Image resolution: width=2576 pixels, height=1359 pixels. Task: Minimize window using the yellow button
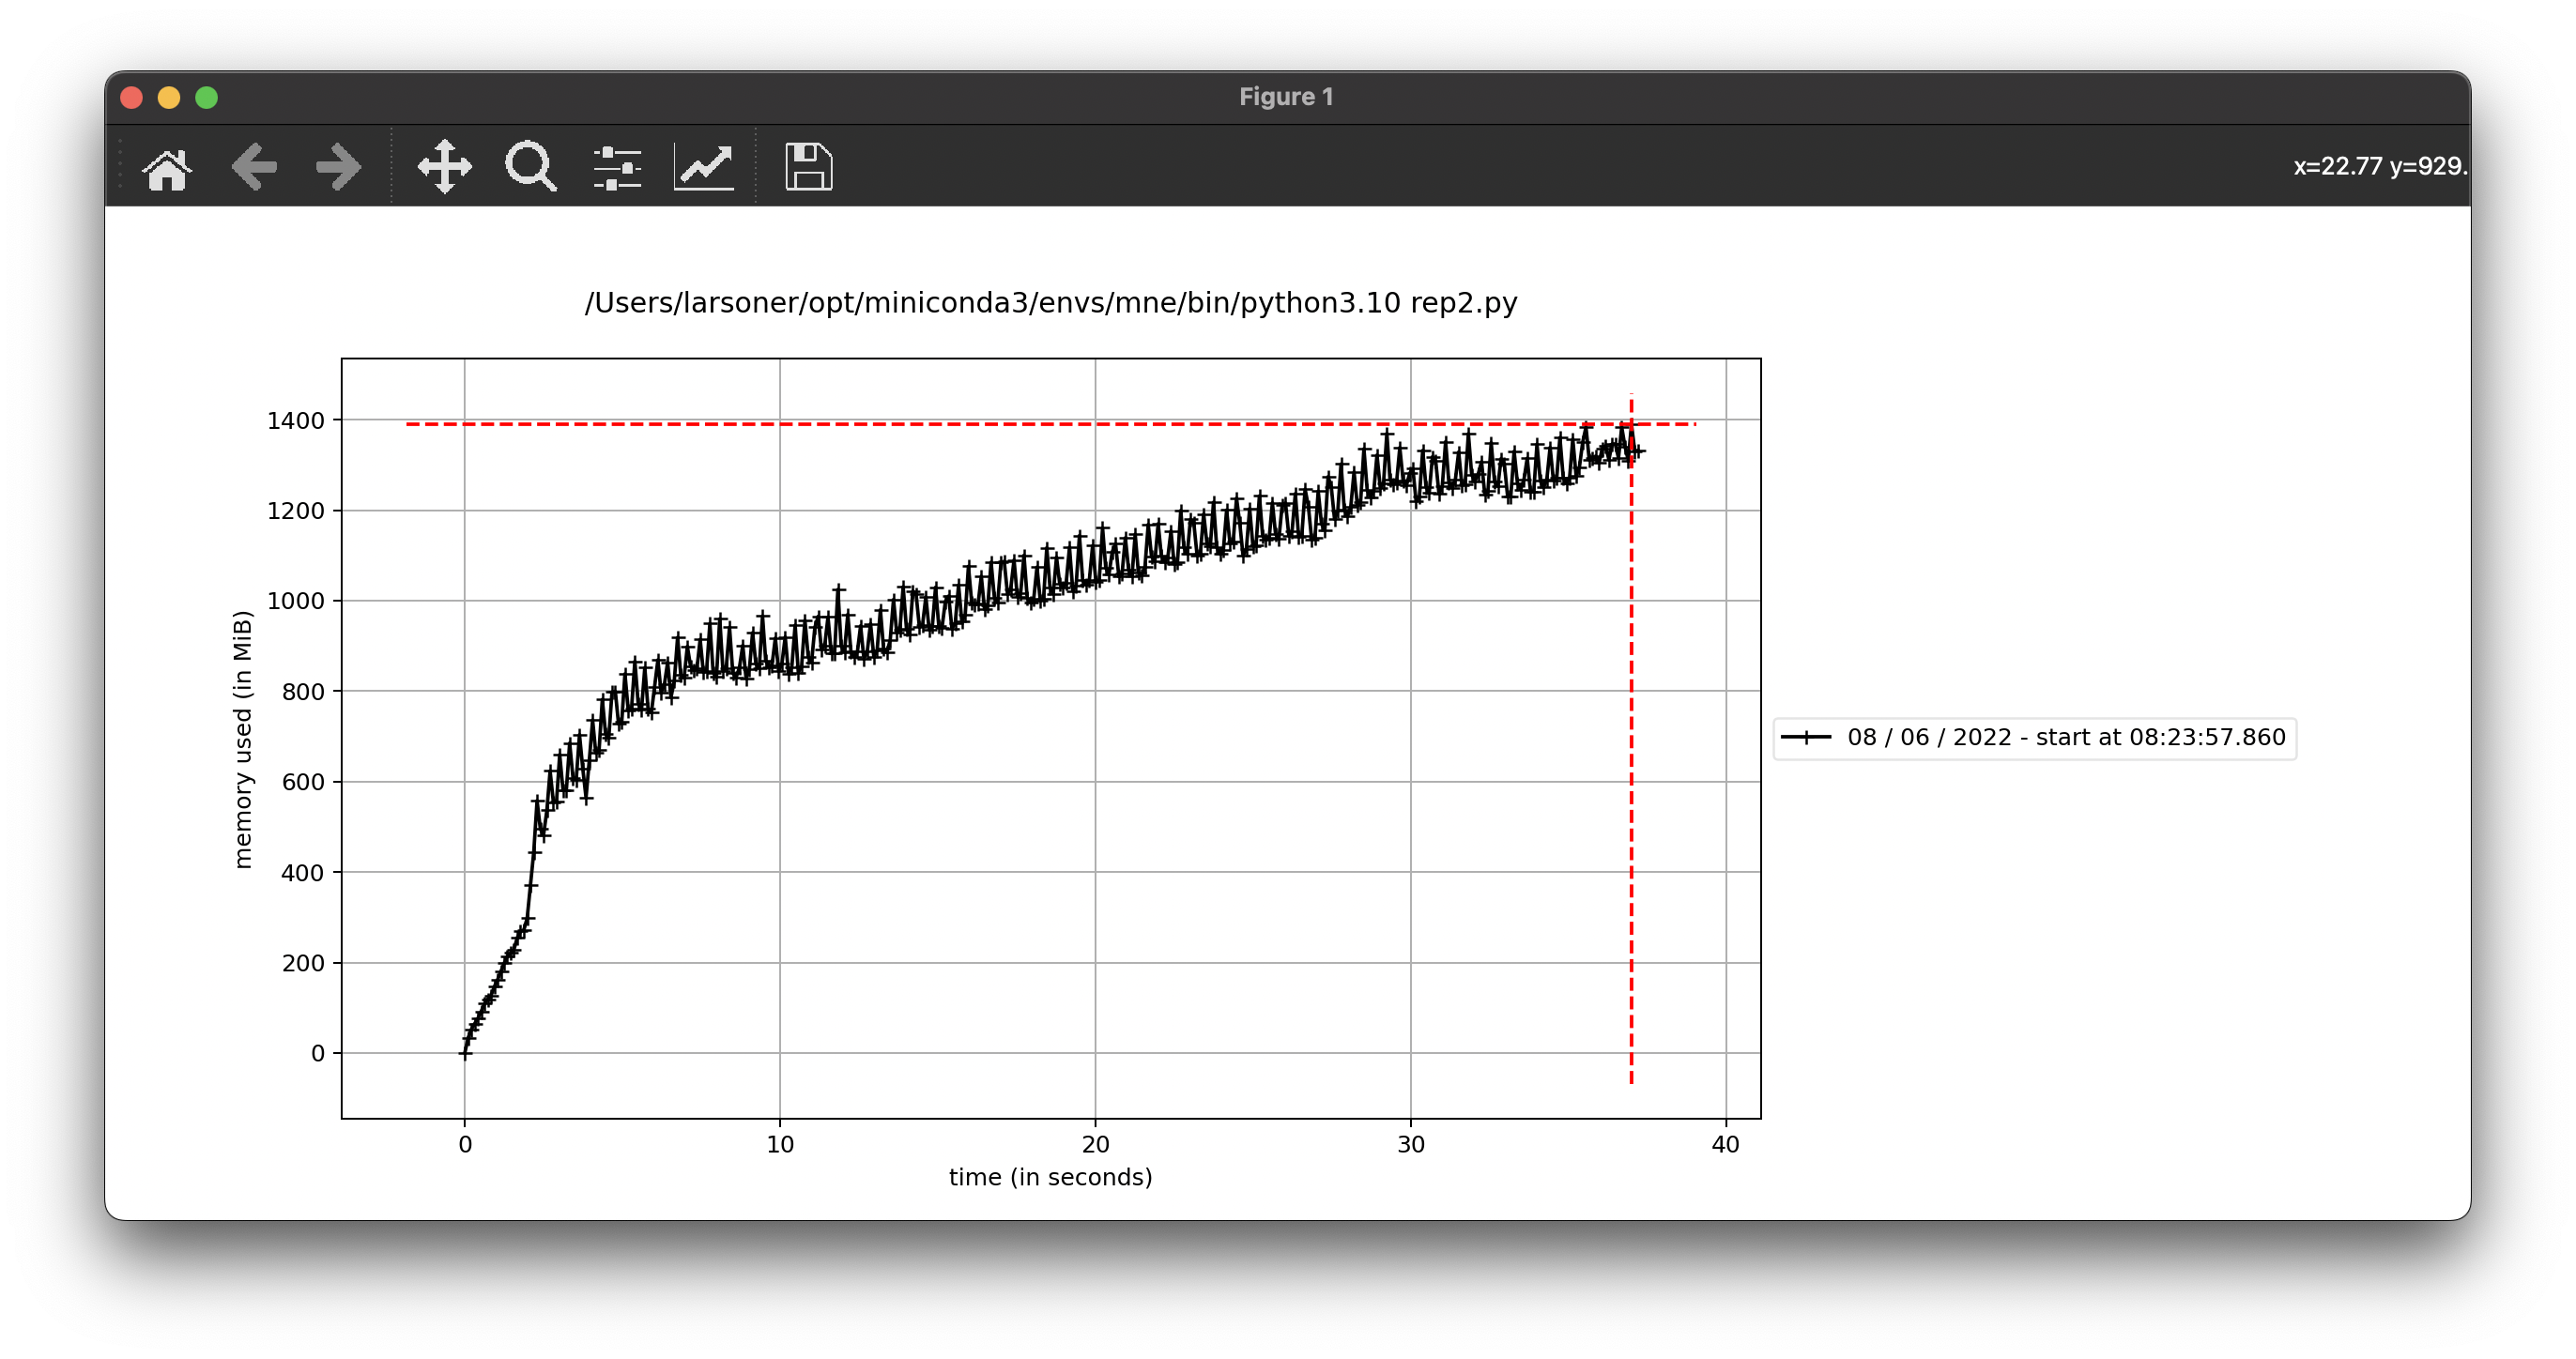[169, 97]
